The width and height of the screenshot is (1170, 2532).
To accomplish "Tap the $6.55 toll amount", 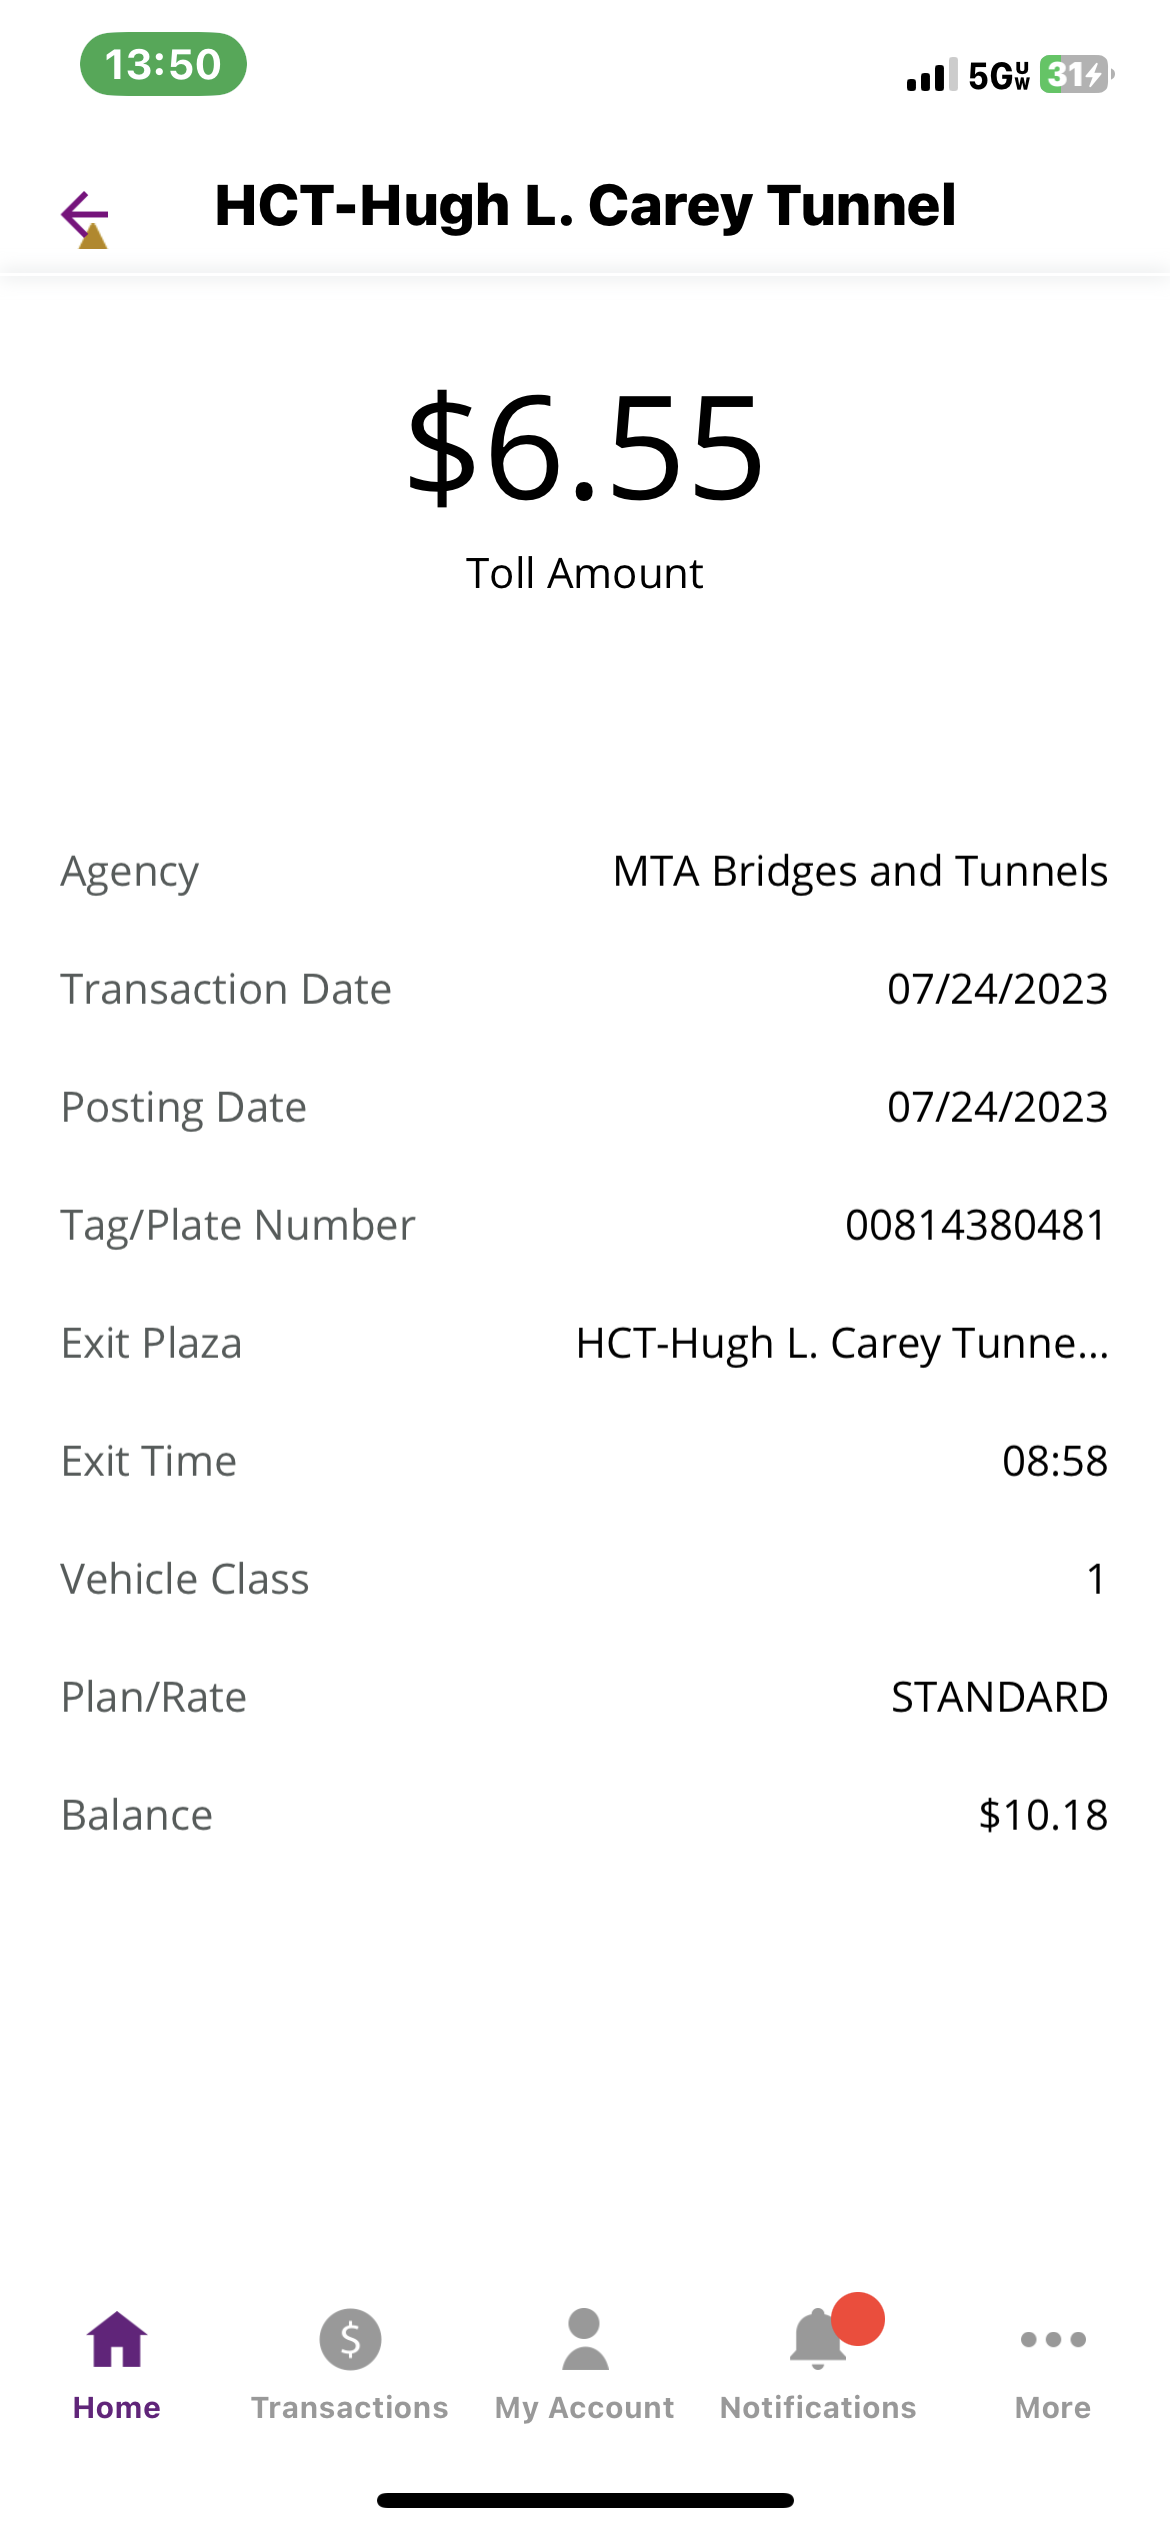I will point(585,447).
